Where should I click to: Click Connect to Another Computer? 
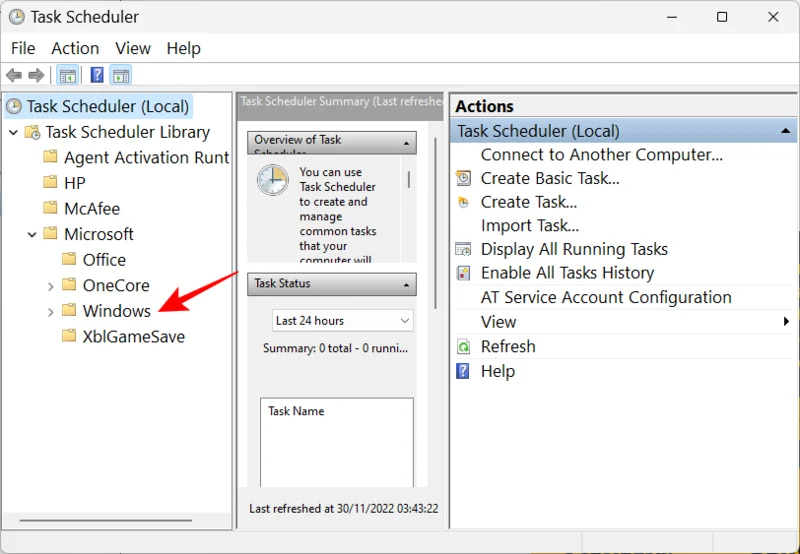click(x=601, y=154)
